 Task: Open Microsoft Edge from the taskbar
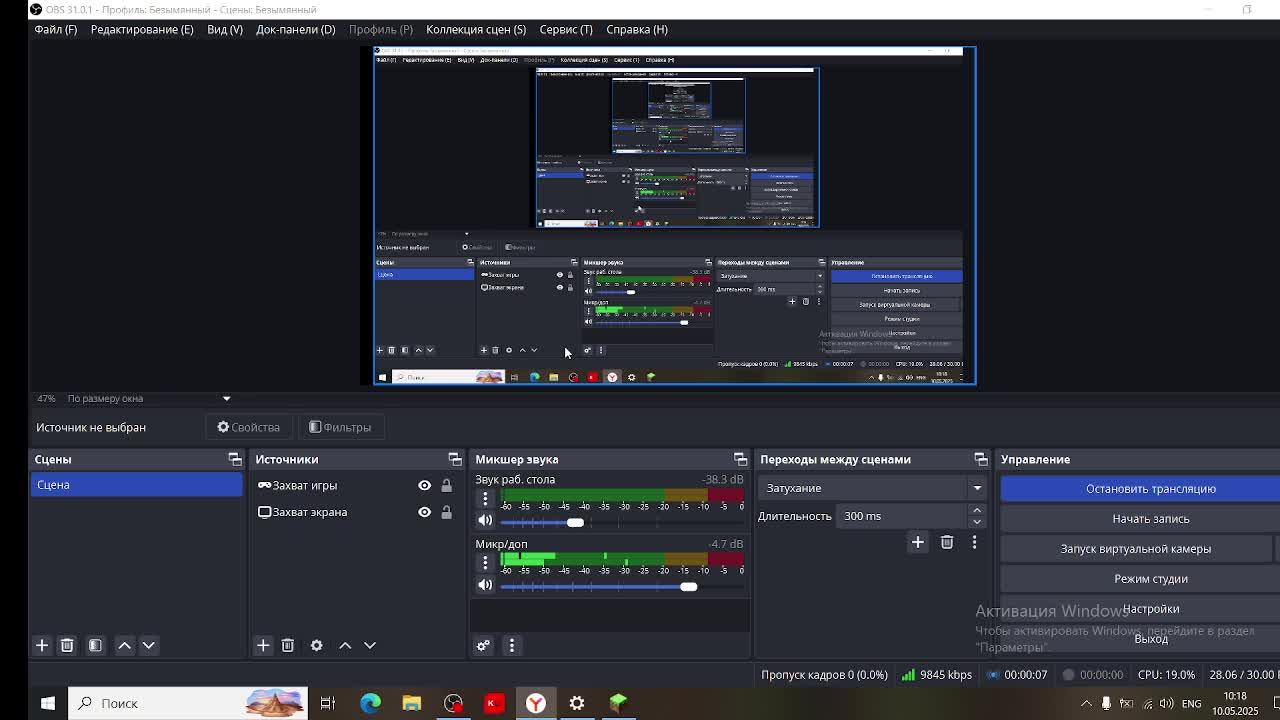tap(370, 703)
